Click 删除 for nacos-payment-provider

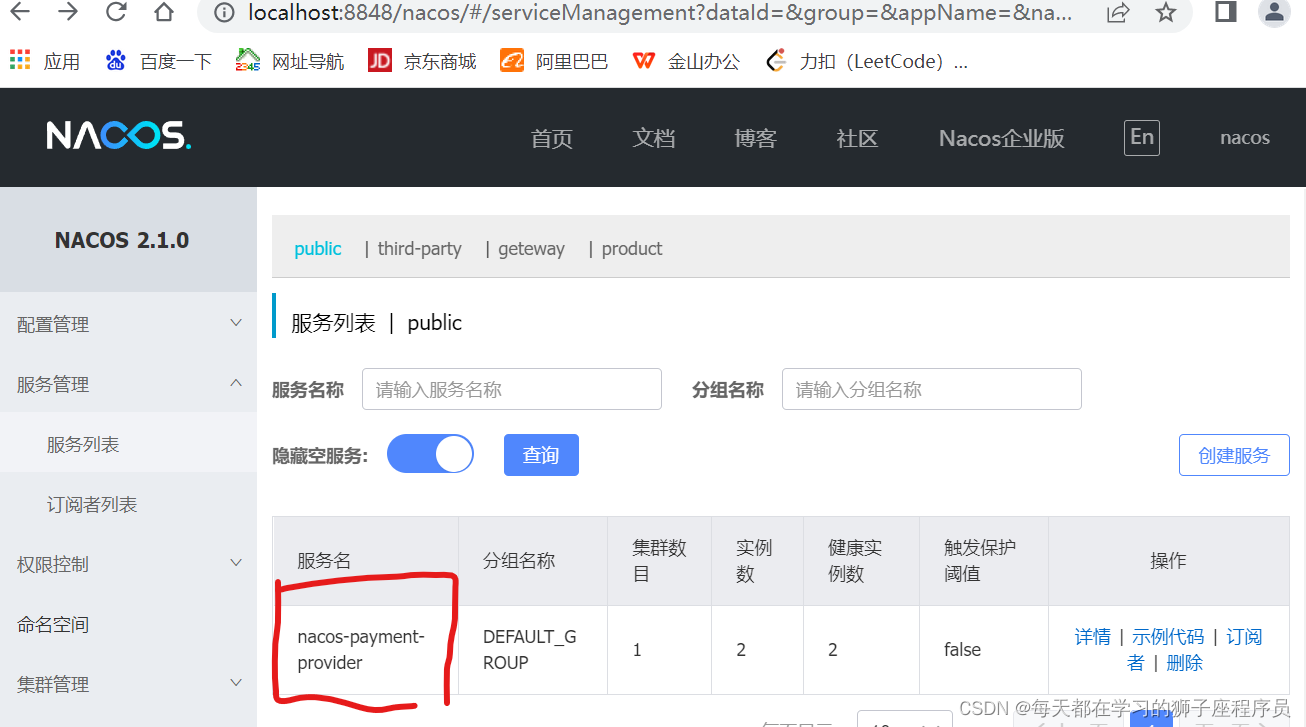click(1184, 663)
